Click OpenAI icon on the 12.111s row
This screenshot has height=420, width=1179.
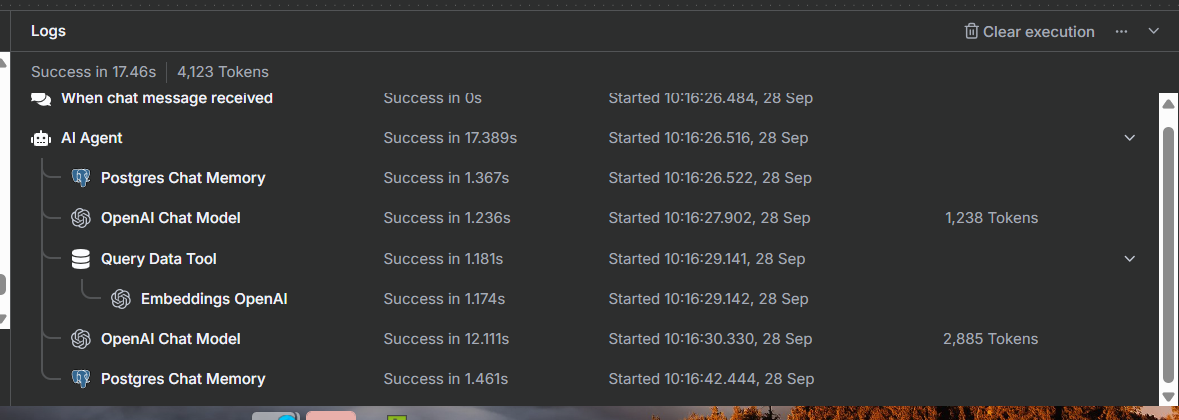click(81, 339)
